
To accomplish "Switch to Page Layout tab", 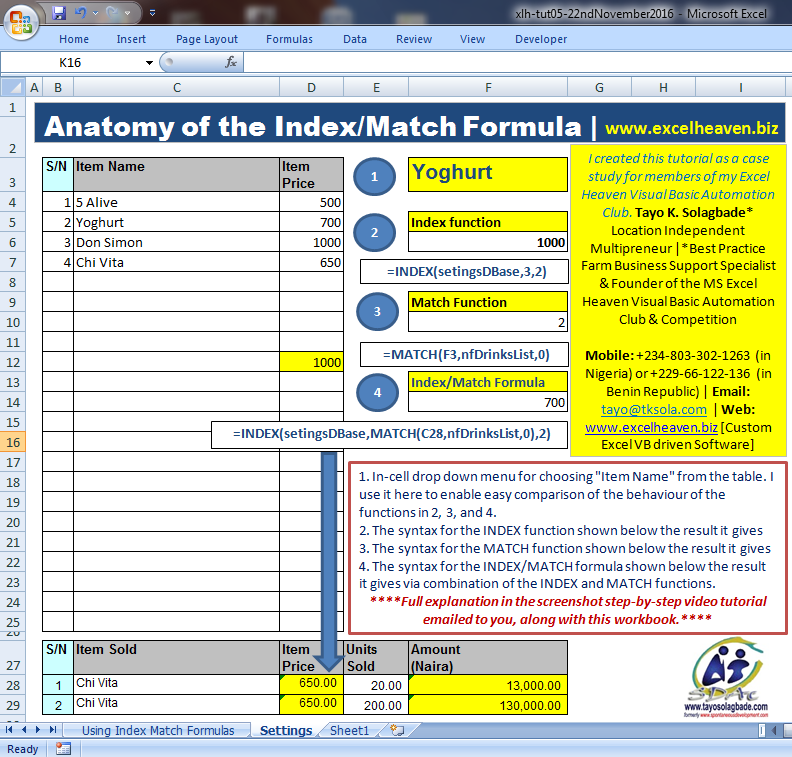I will point(207,39).
